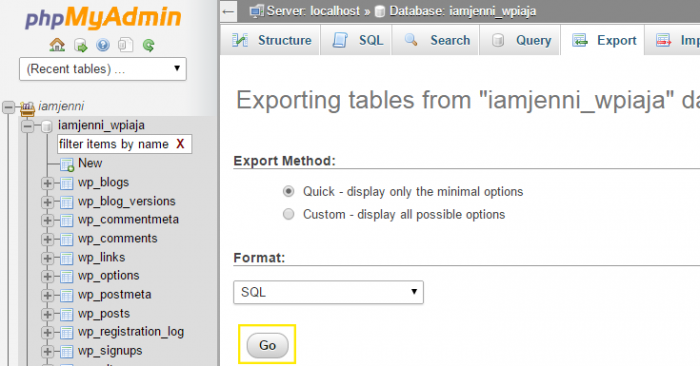Screen dimensions: 700x366
Task: Select Custom export method radio button
Action: tap(288, 214)
